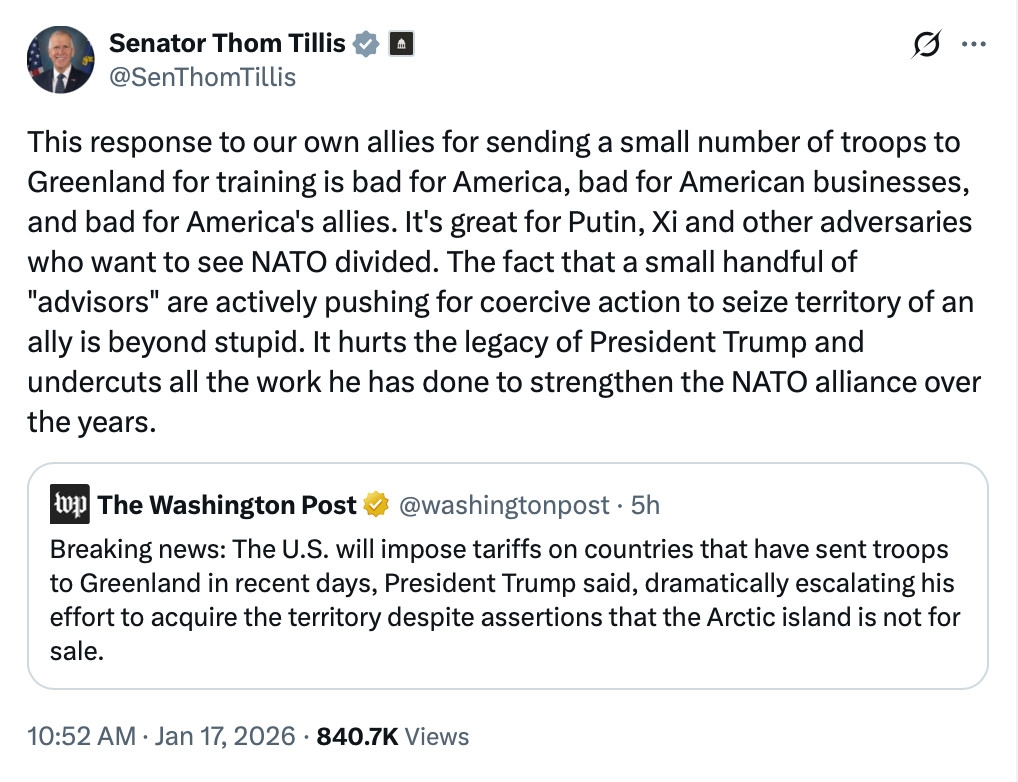The image size is (1018, 782).
Task: Click the blue verified badge beside Thom Tillis
Action: [366, 44]
